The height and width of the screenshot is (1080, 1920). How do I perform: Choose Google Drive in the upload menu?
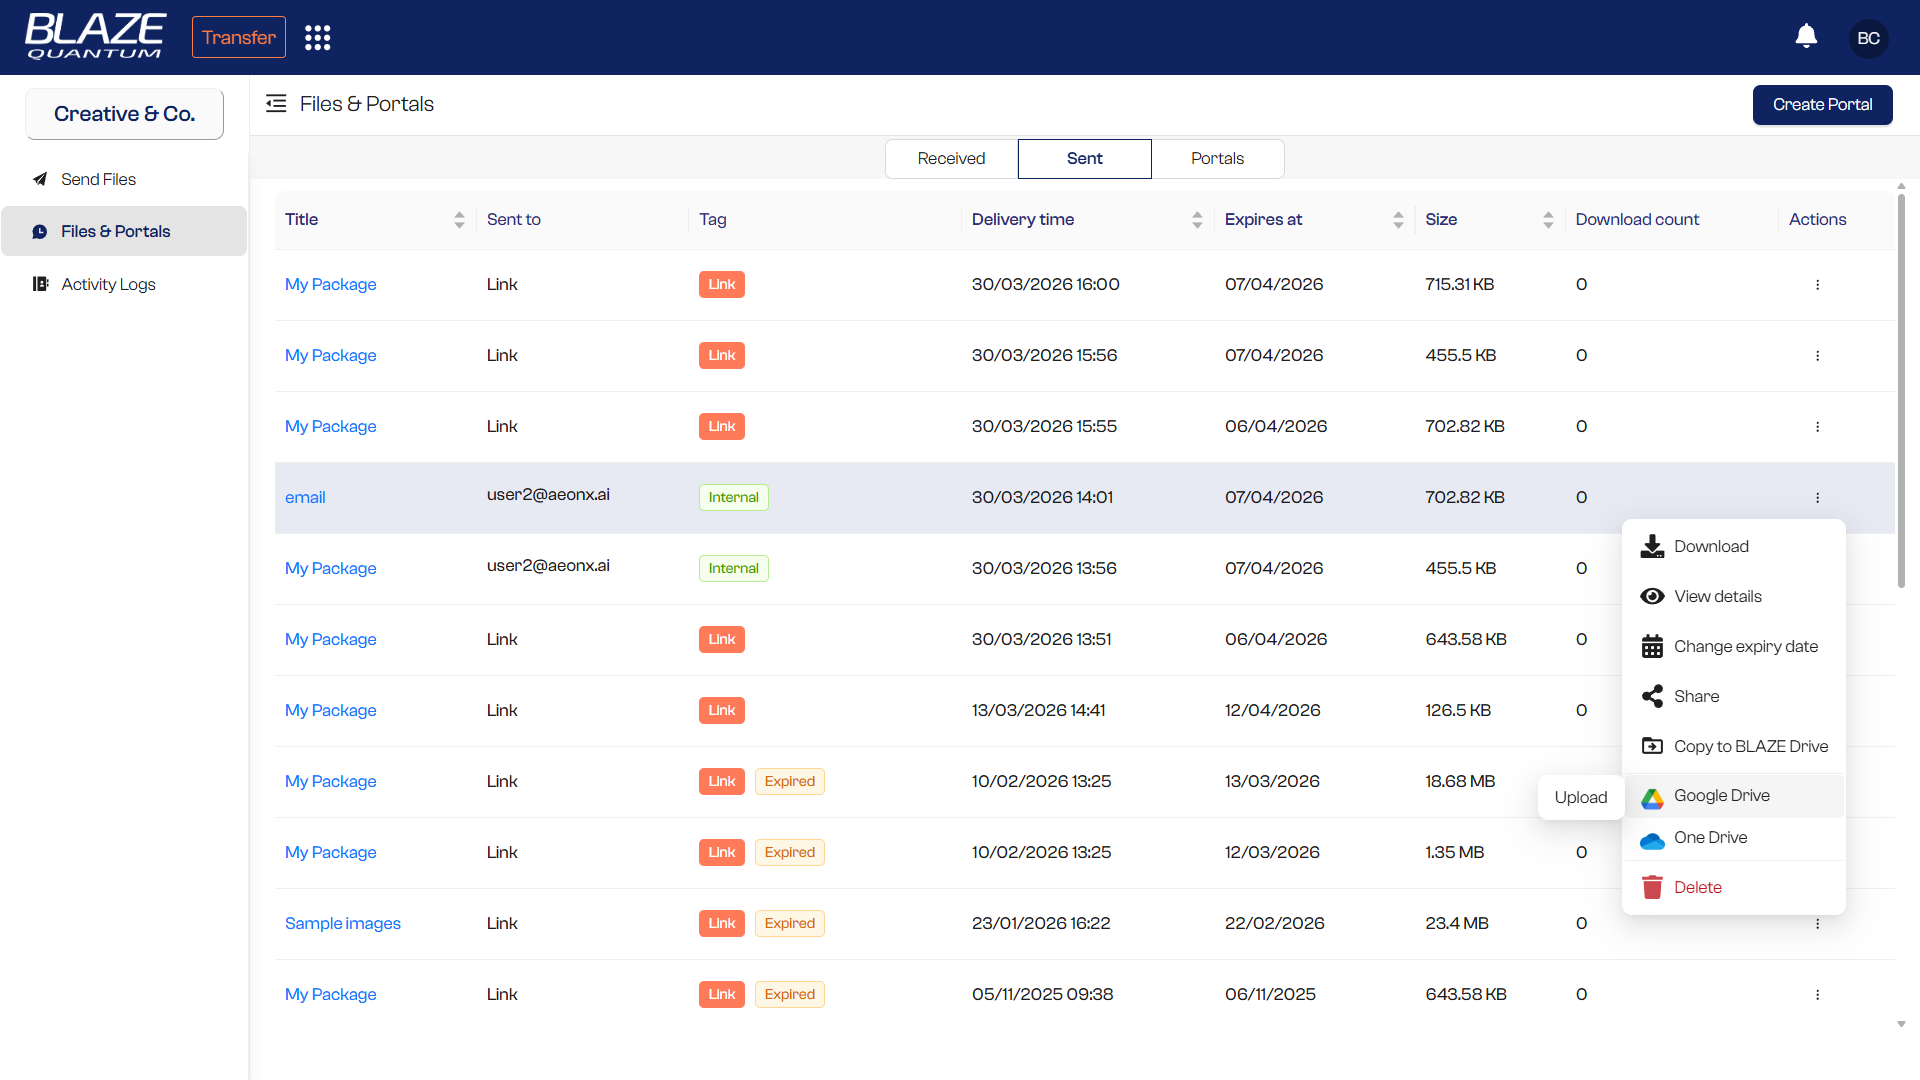coord(1721,795)
